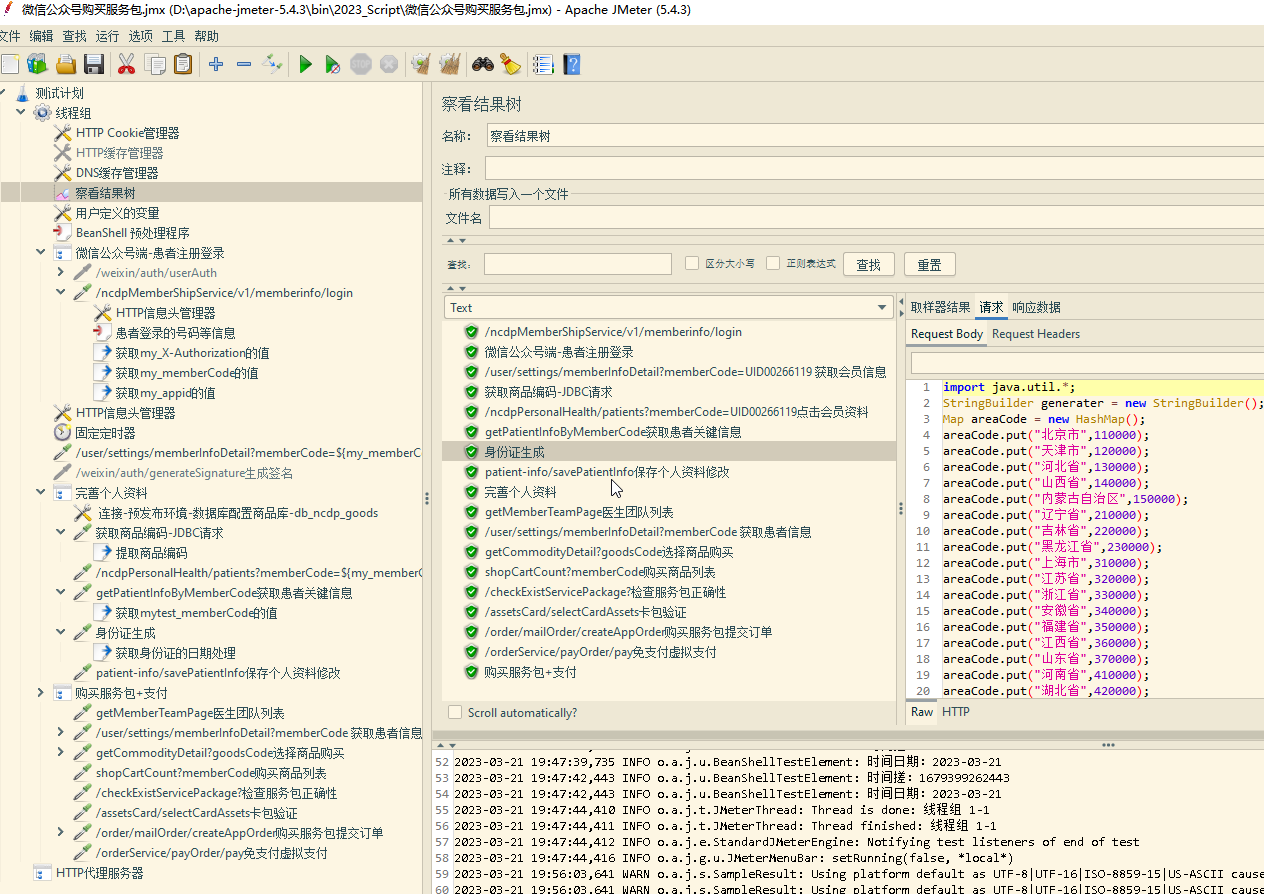1264x894 pixels.
Task: Click the Paste clipboard toolbar icon
Action: click(x=183, y=65)
